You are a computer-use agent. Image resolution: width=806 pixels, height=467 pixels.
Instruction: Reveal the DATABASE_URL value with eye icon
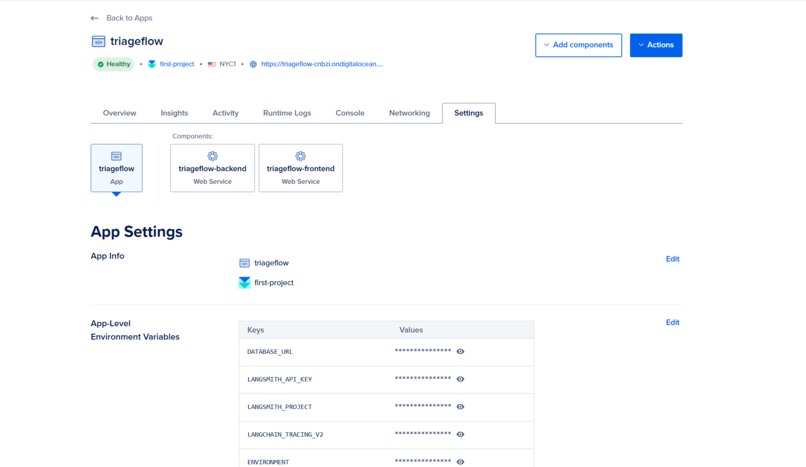pyautogui.click(x=461, y=351)
